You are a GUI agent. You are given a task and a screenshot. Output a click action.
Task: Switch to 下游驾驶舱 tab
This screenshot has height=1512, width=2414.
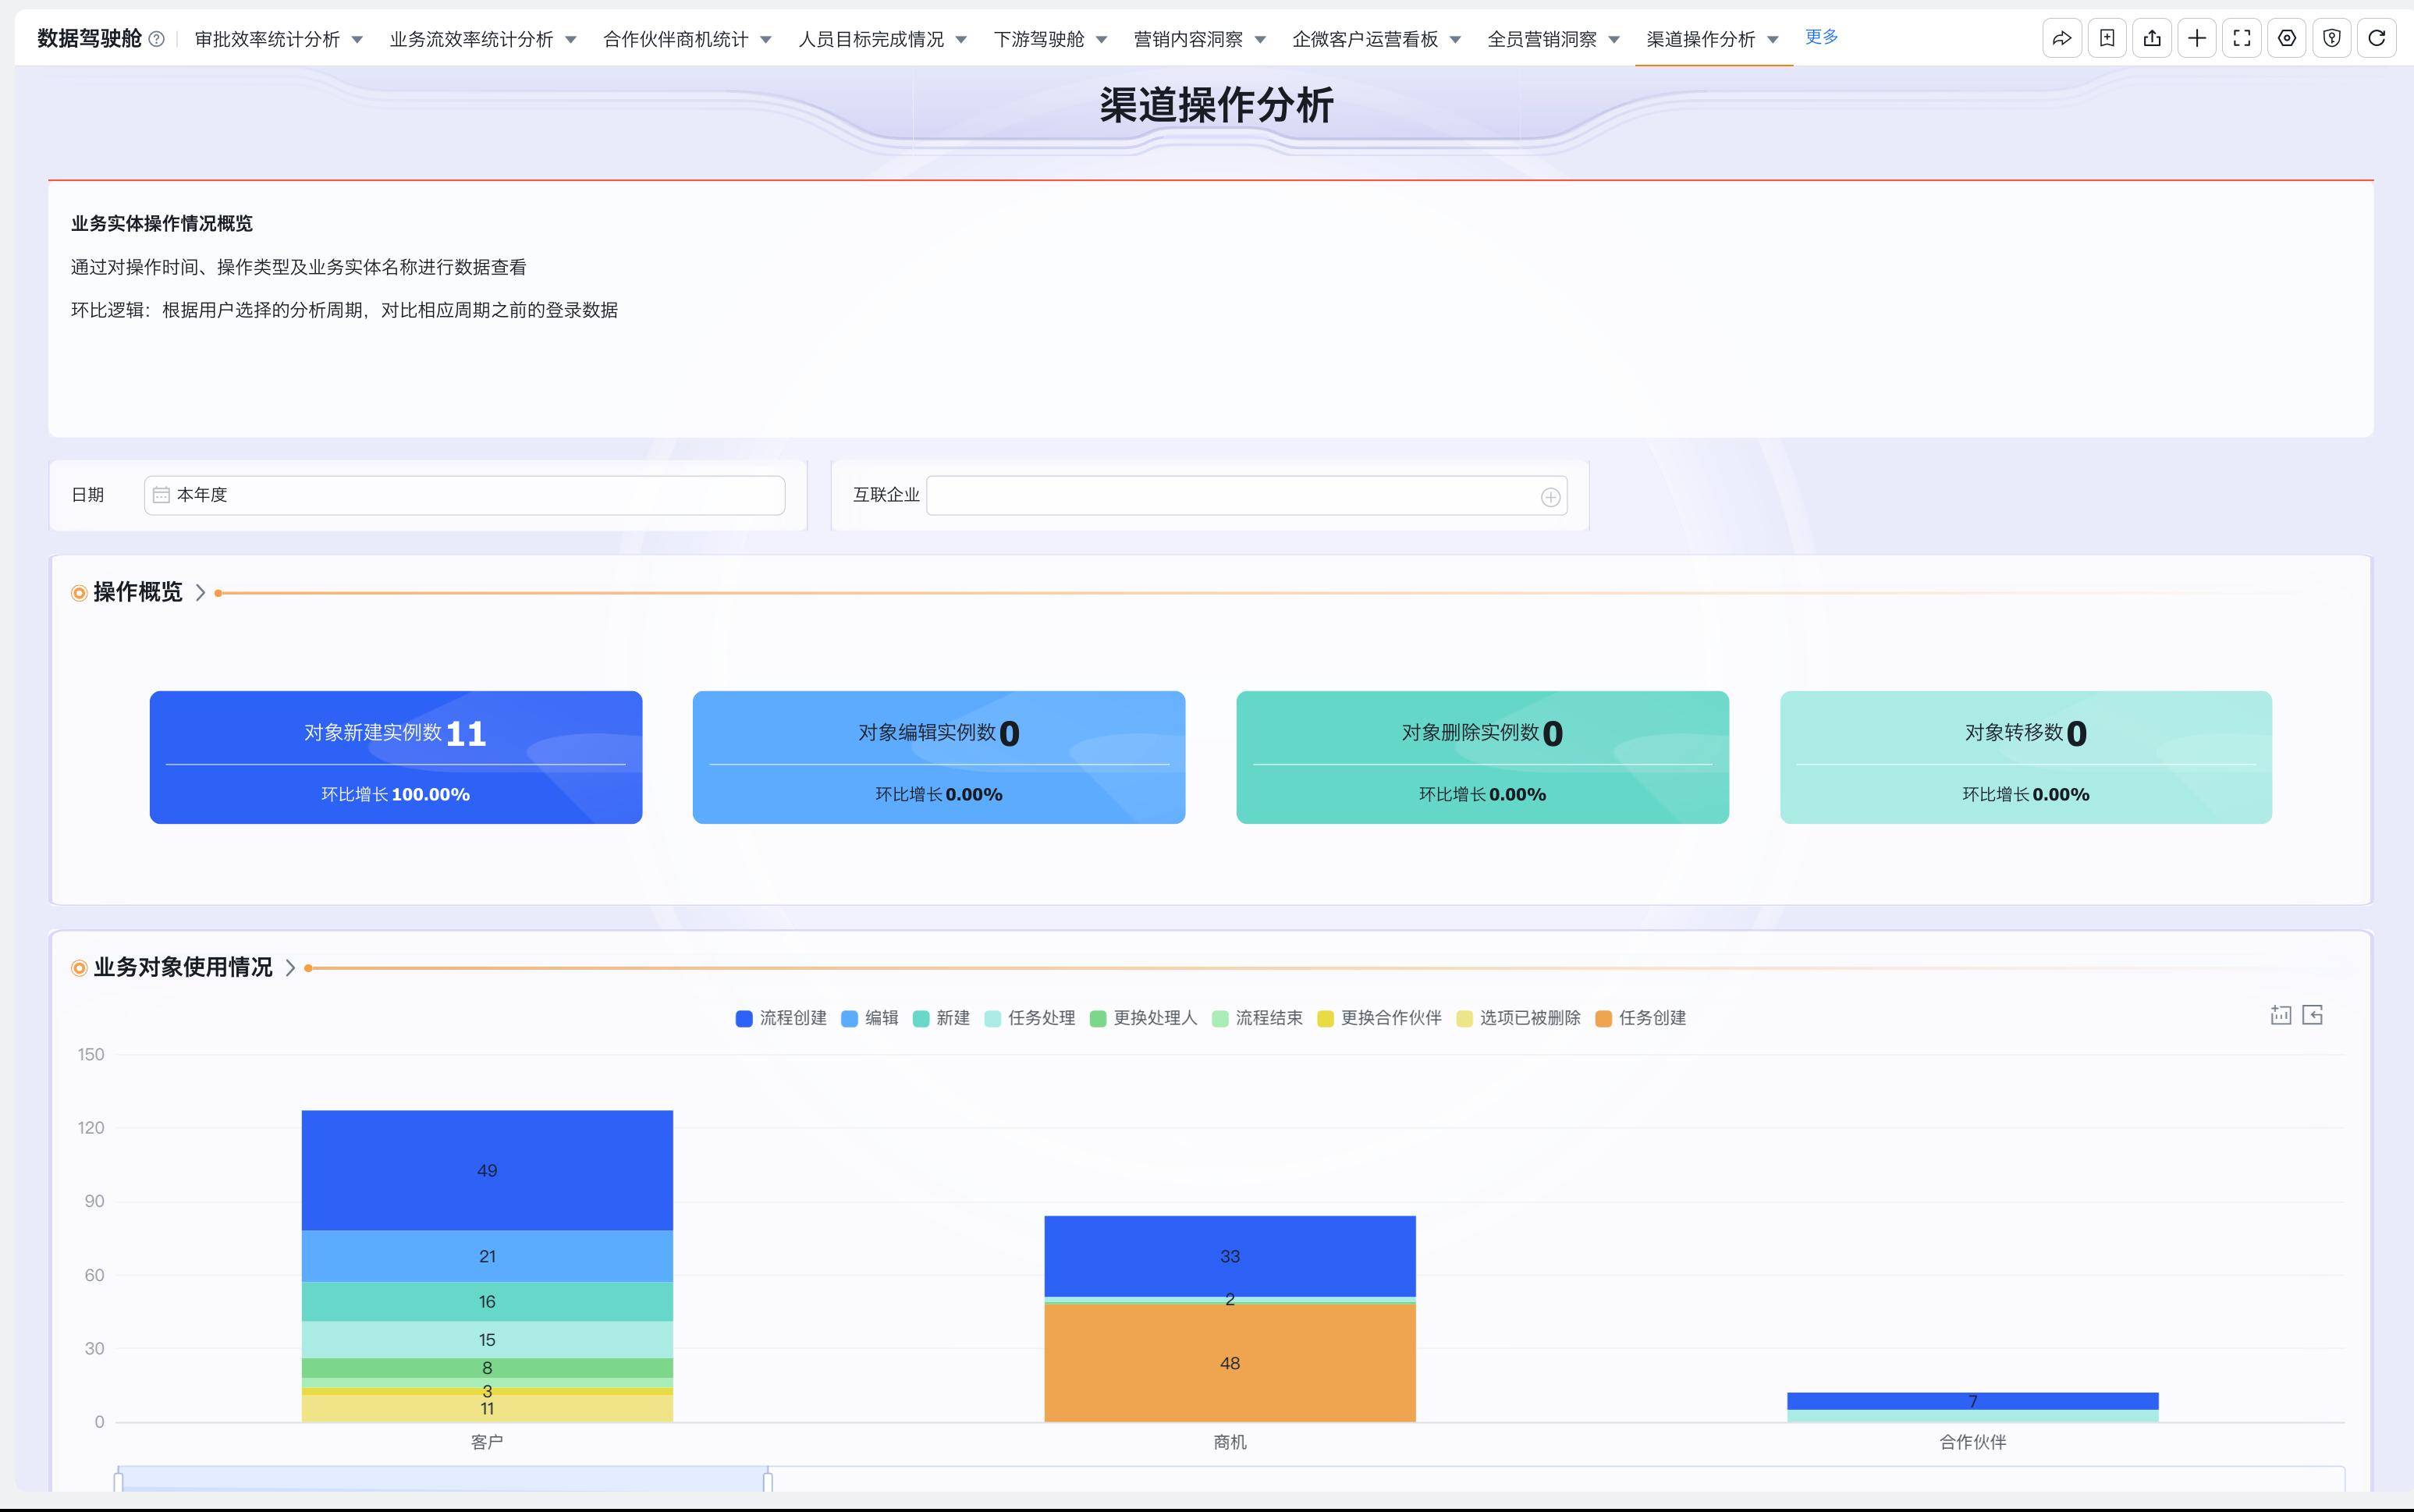pos(1038,39)
